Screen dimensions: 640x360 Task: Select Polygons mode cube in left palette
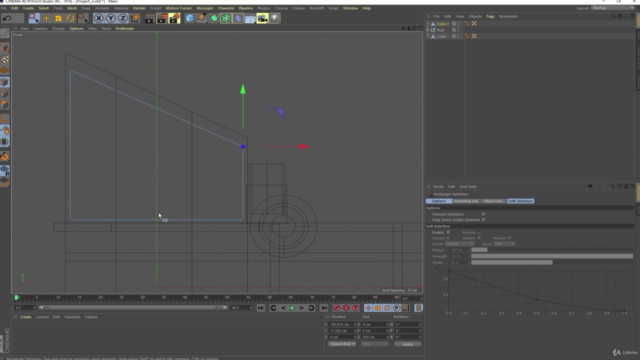point(4,105)
